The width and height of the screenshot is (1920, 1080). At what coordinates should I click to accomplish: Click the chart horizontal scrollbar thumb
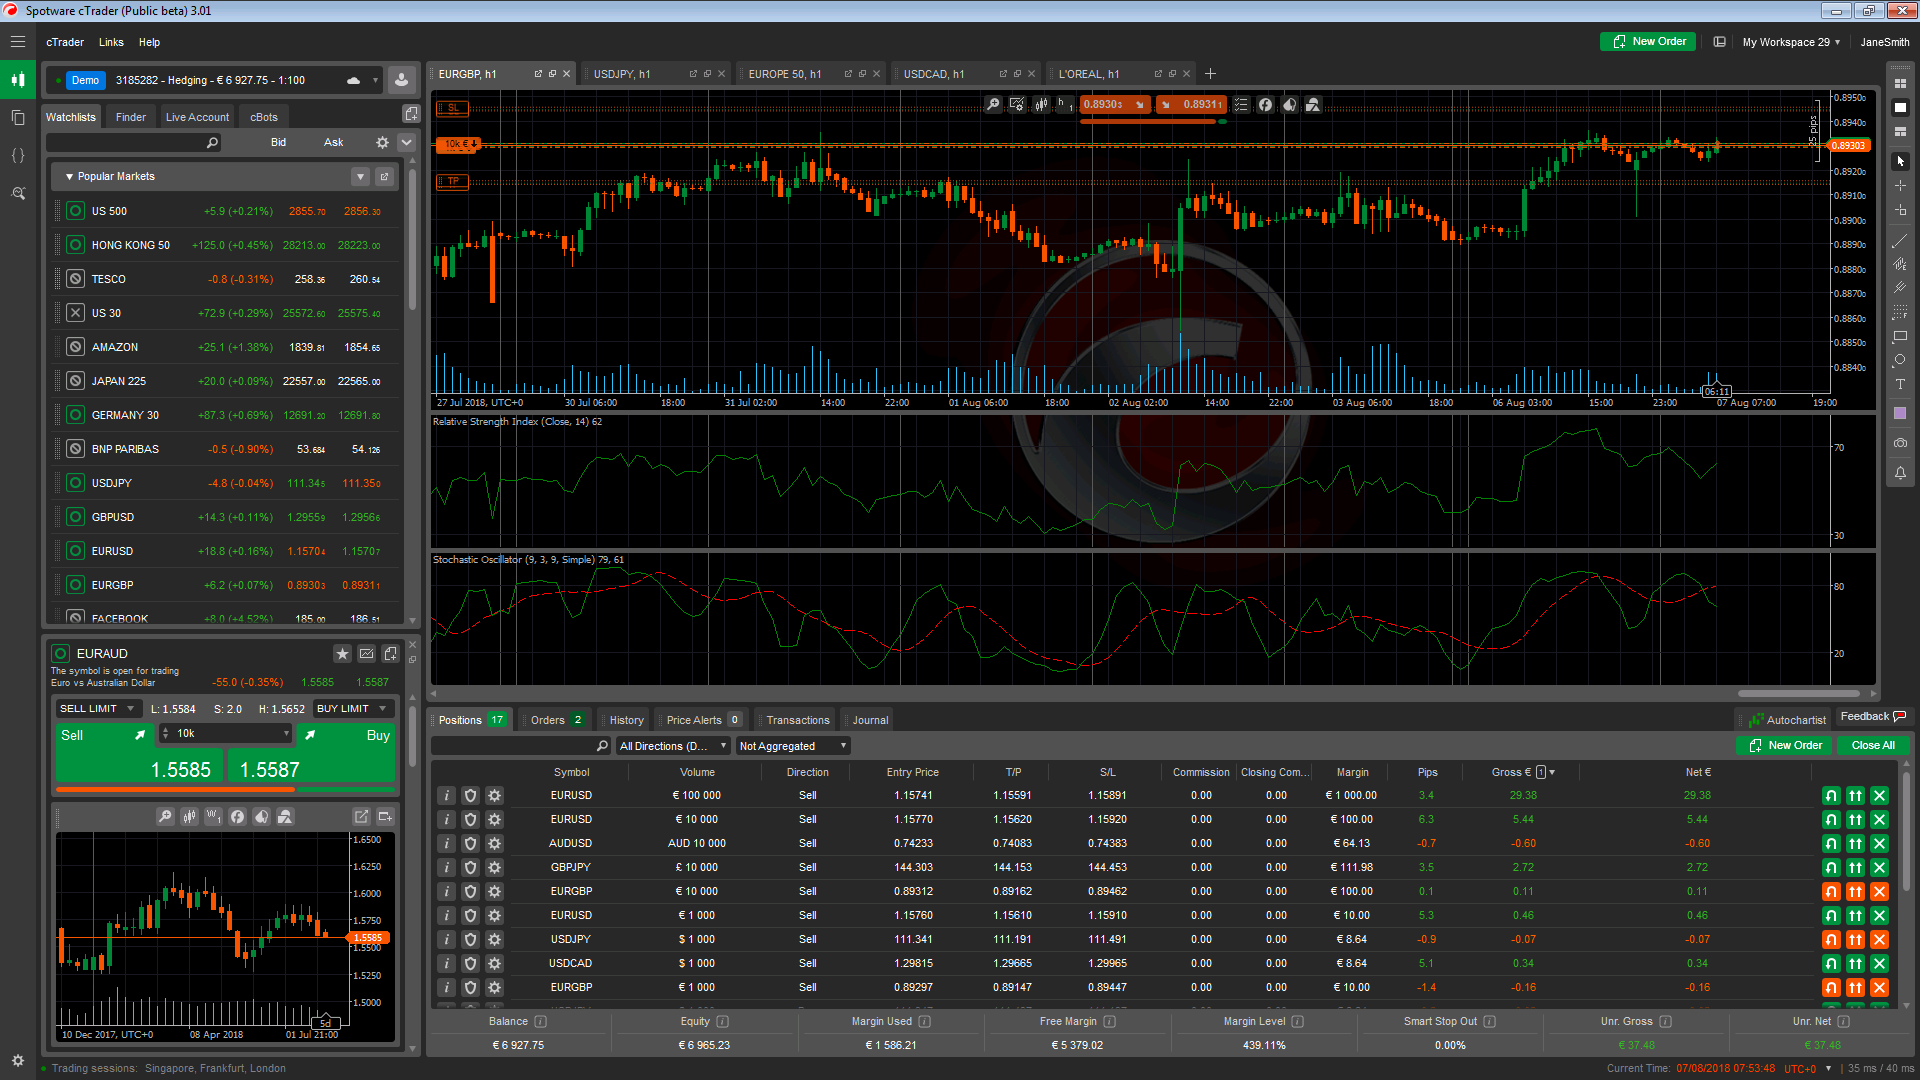[1798, 693]
